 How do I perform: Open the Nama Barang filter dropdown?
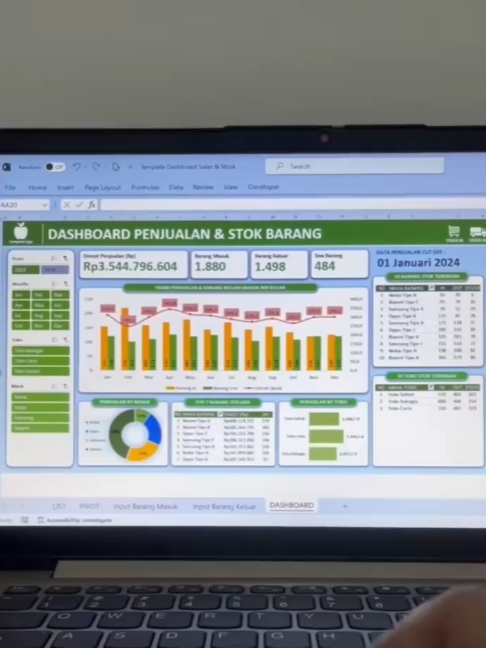click(x=431, y=288)
